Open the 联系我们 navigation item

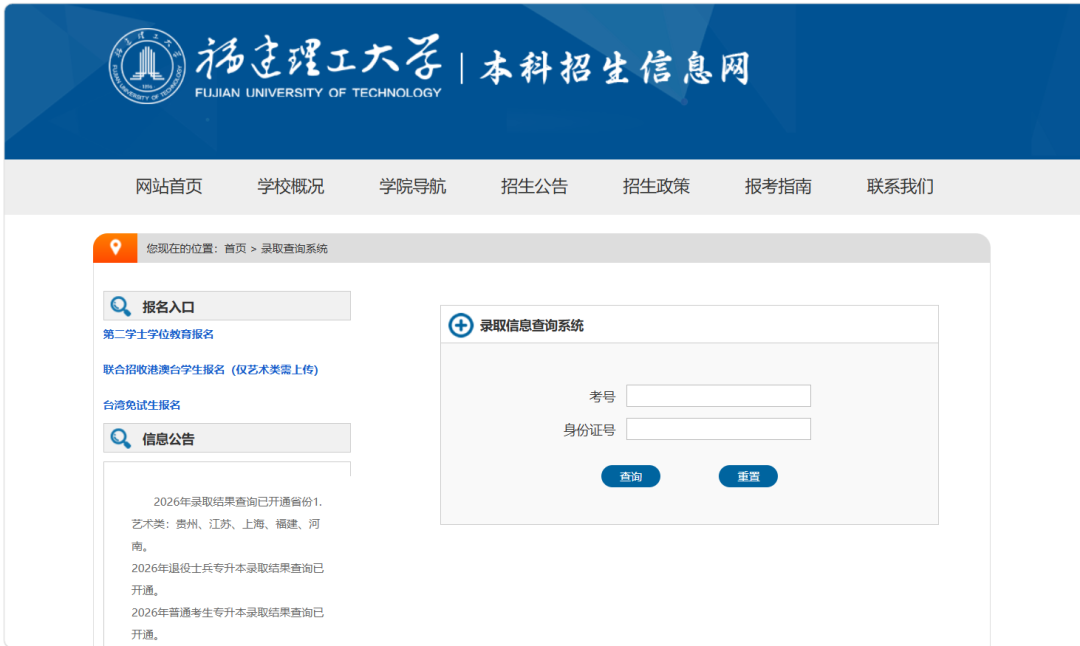(900, 186)
